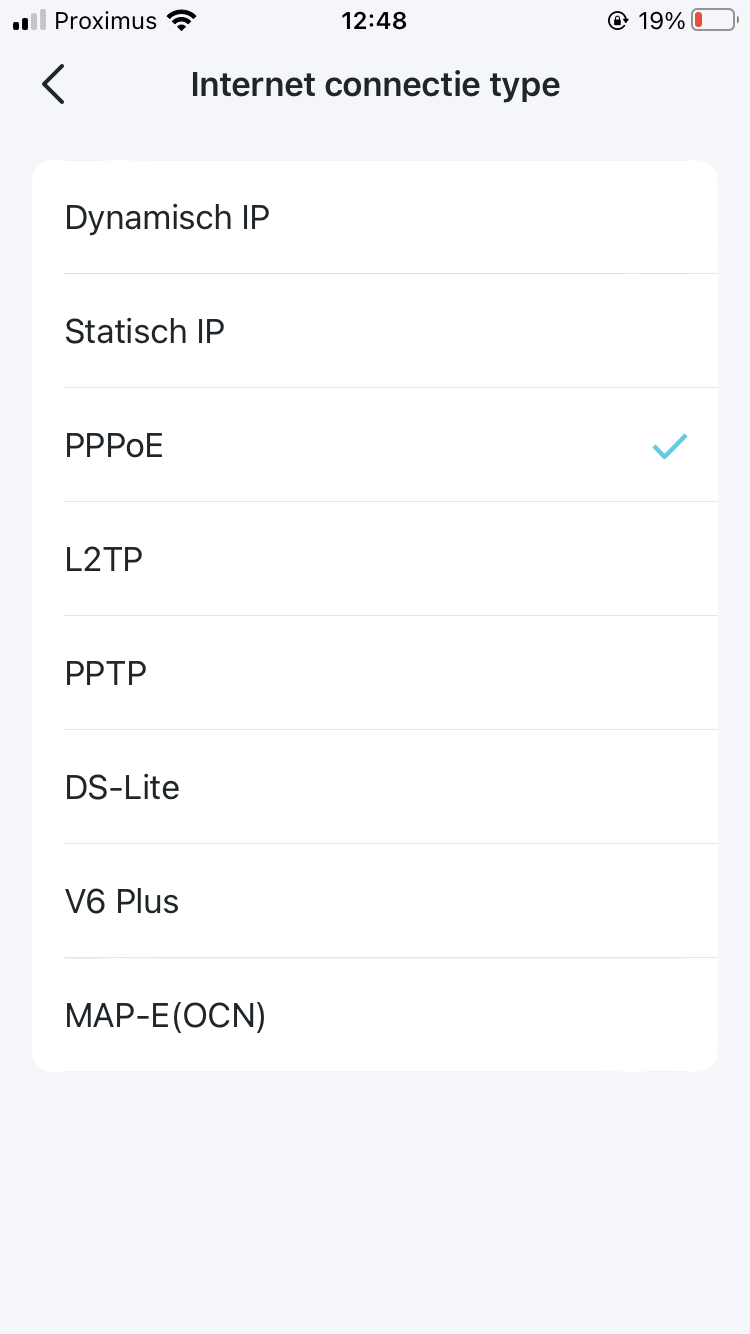Viewport: 750px width, 1334px height.
Task: Tap blank space right of MAP-E(OCN)
Action: coord(500,1015)
